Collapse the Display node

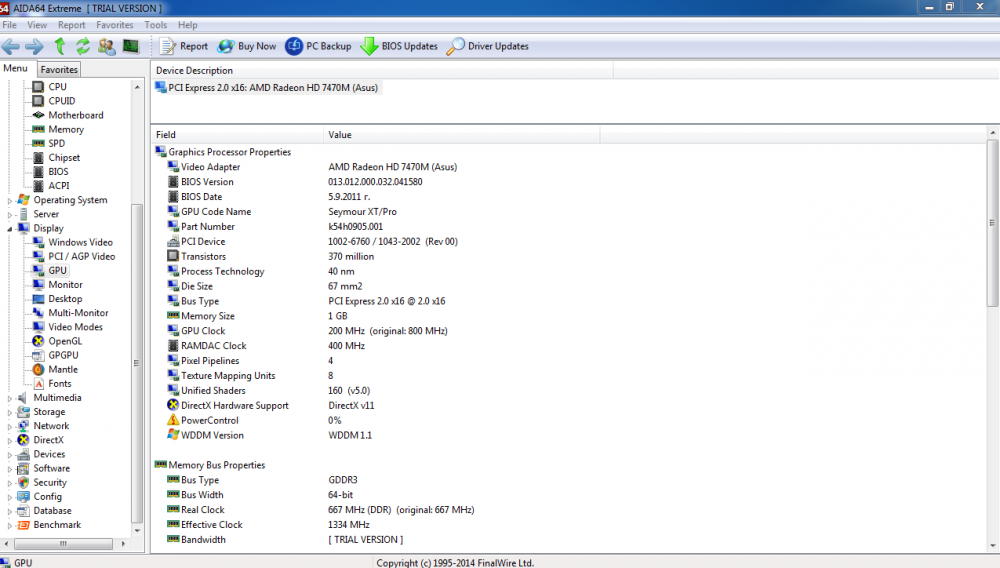(10, 228)
